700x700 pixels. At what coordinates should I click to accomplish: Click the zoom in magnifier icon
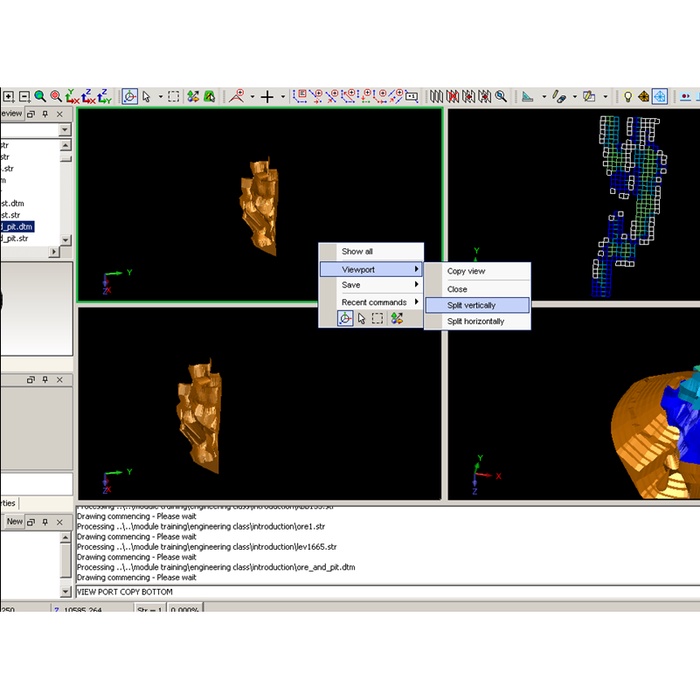40,97
